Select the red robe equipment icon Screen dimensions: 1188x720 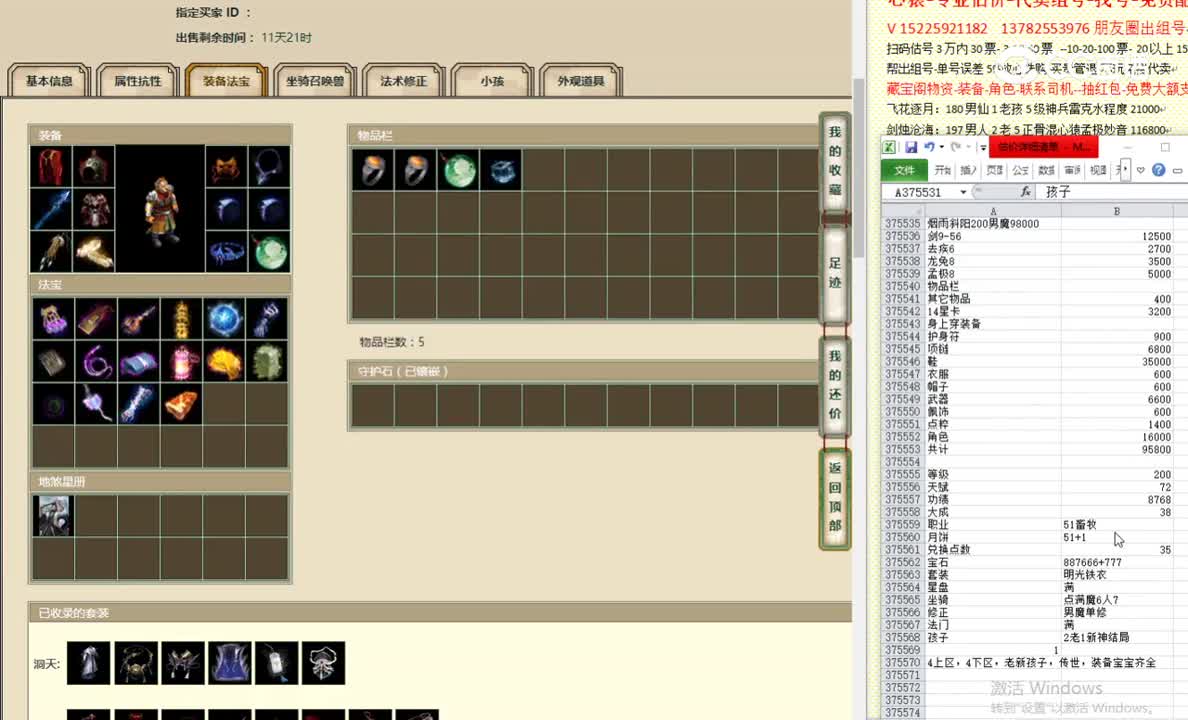(51, 167)
